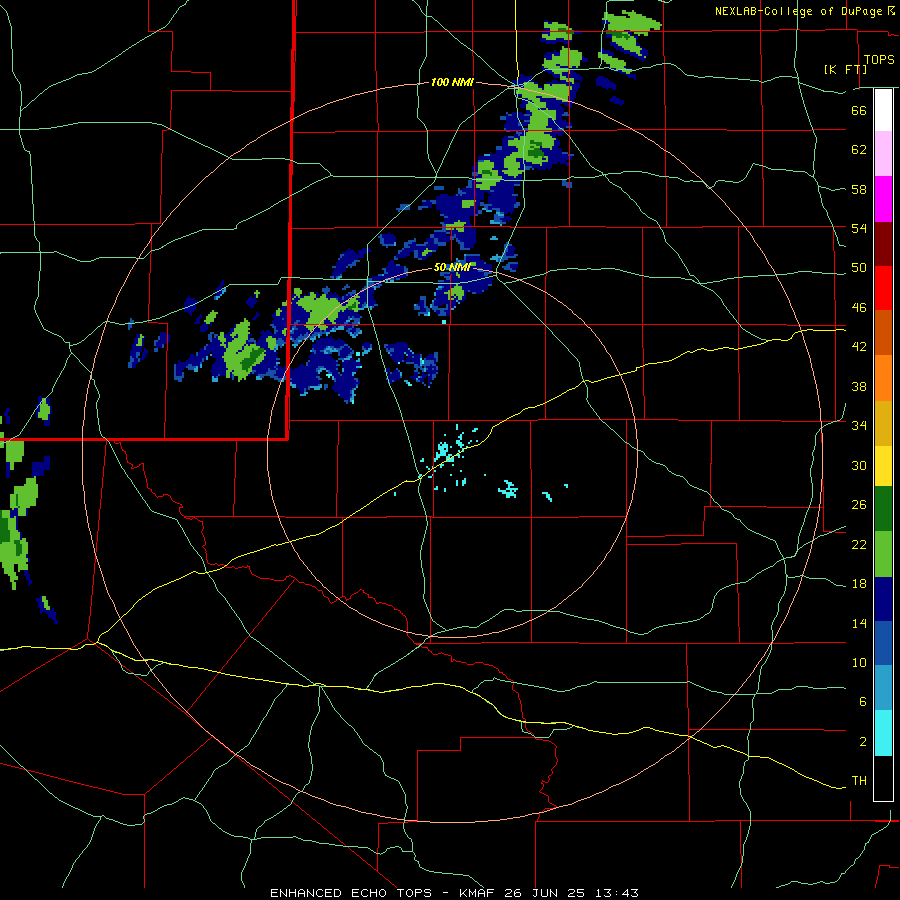This screenshot has height=900, width=900.
Task: Click the bright orange legend swatch
Action: click(x=883, y=378)
